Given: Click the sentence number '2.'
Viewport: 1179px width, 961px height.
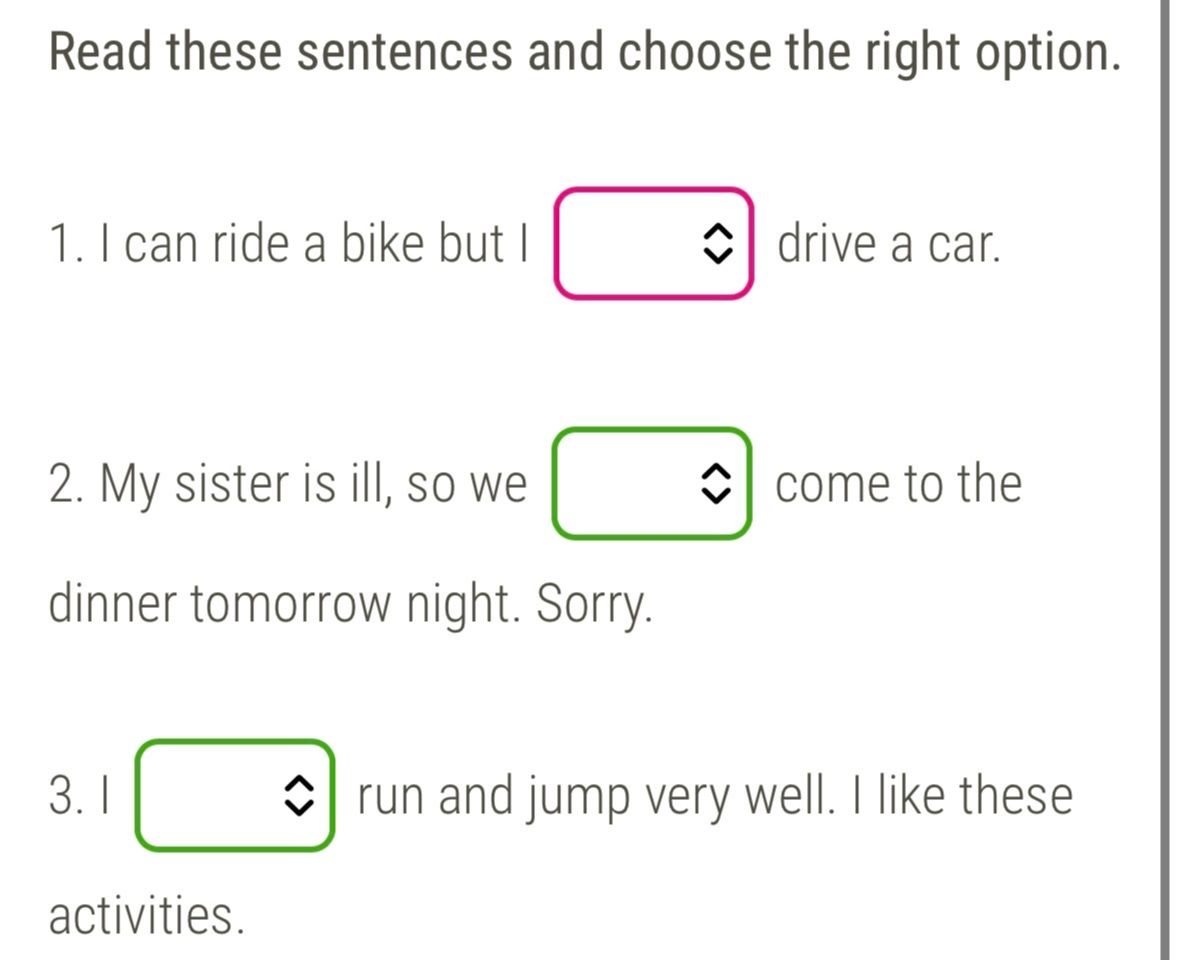Looking at the screenshot, I should coord(67,484).
